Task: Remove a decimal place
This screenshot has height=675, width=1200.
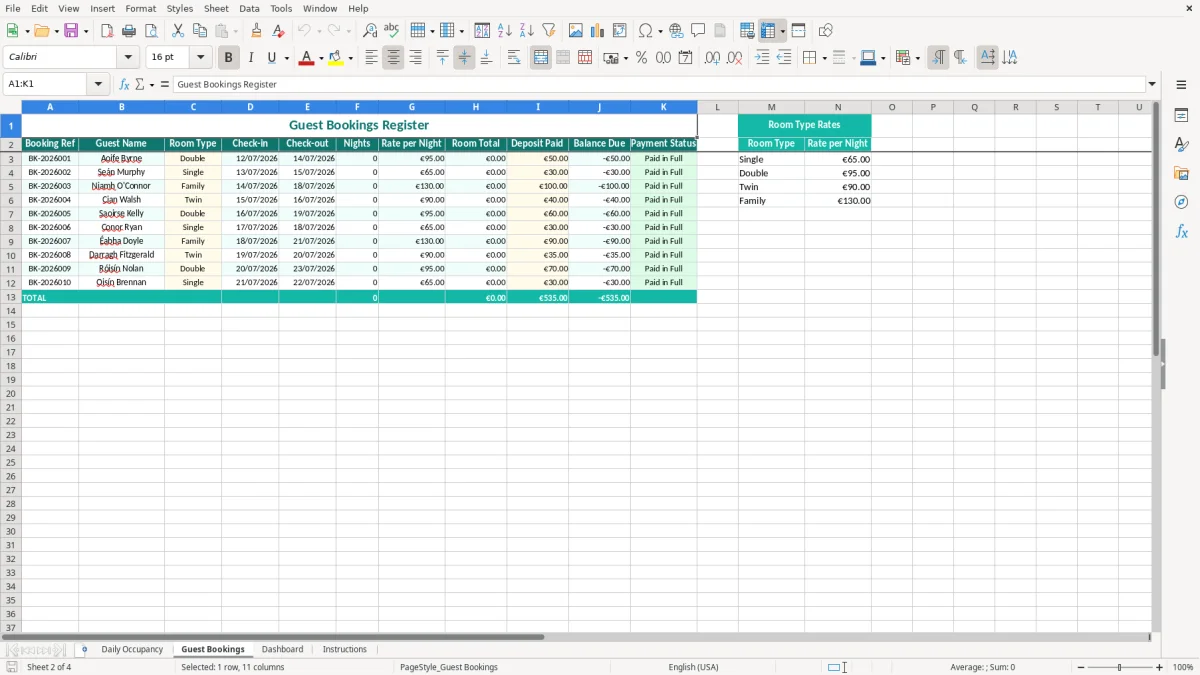Action: [734, 58]
